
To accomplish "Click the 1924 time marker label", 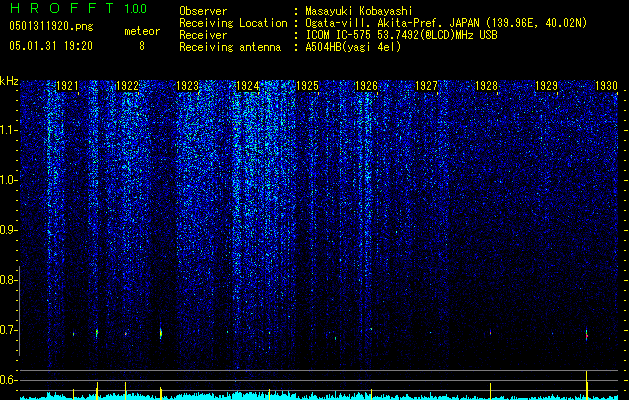I will (247, 86).
